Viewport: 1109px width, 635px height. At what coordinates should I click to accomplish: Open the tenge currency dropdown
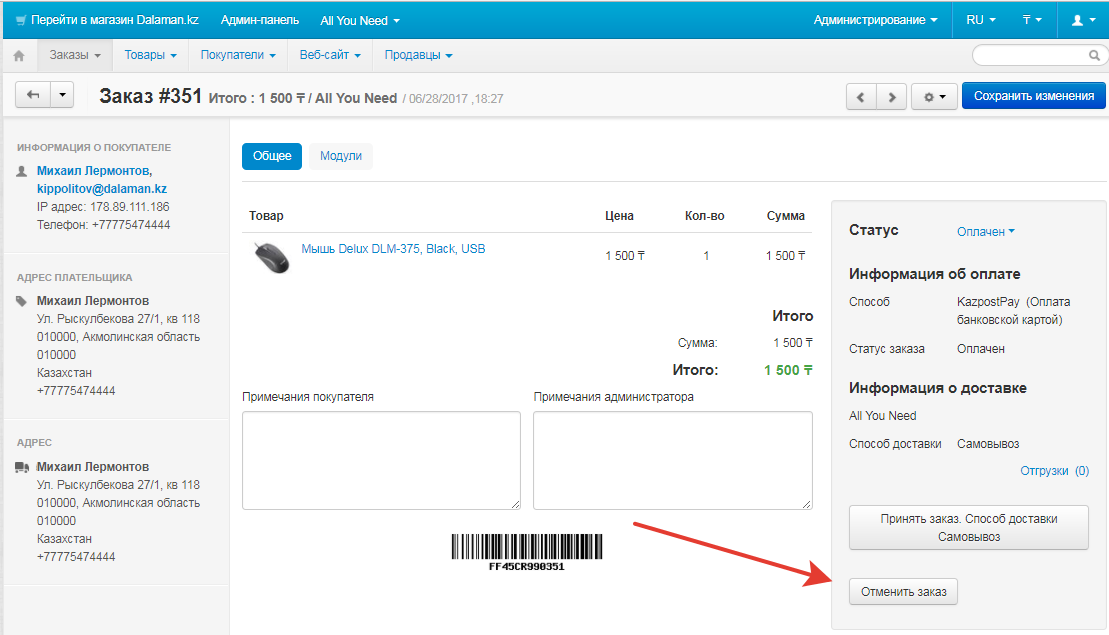1032,21
